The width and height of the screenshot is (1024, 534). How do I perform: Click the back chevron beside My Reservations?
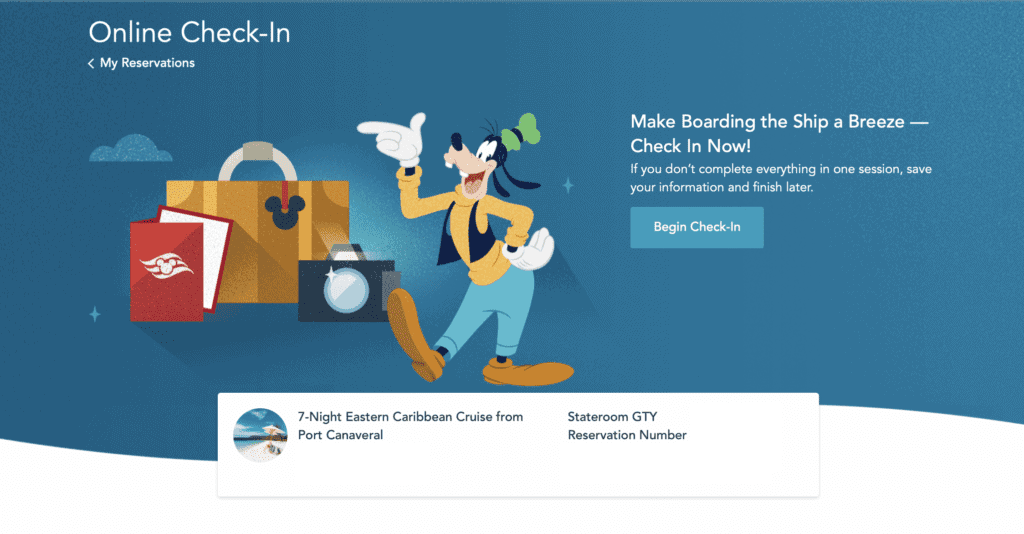pyautogui.click(x=91, y=63)
